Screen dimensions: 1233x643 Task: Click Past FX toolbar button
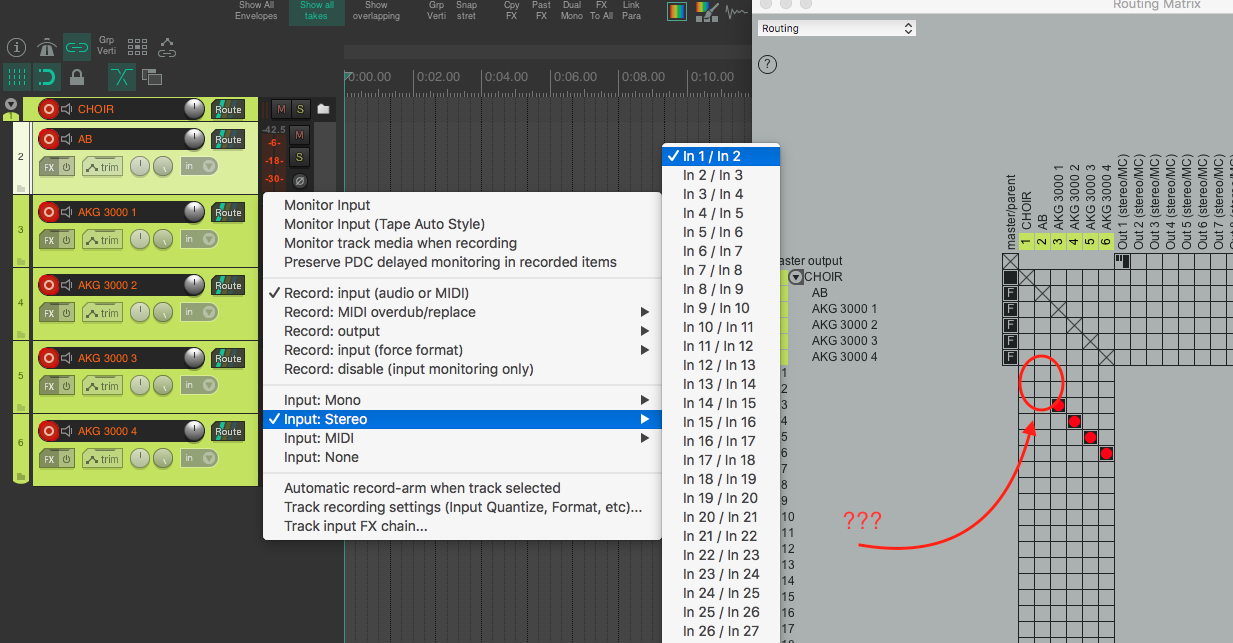[x=541, y=11]
